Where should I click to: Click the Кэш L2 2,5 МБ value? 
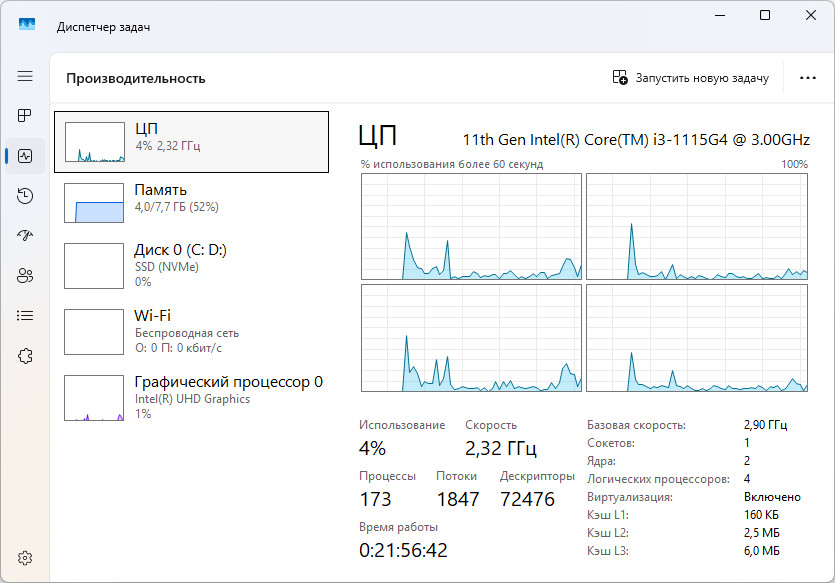click(x=762, y=533)
